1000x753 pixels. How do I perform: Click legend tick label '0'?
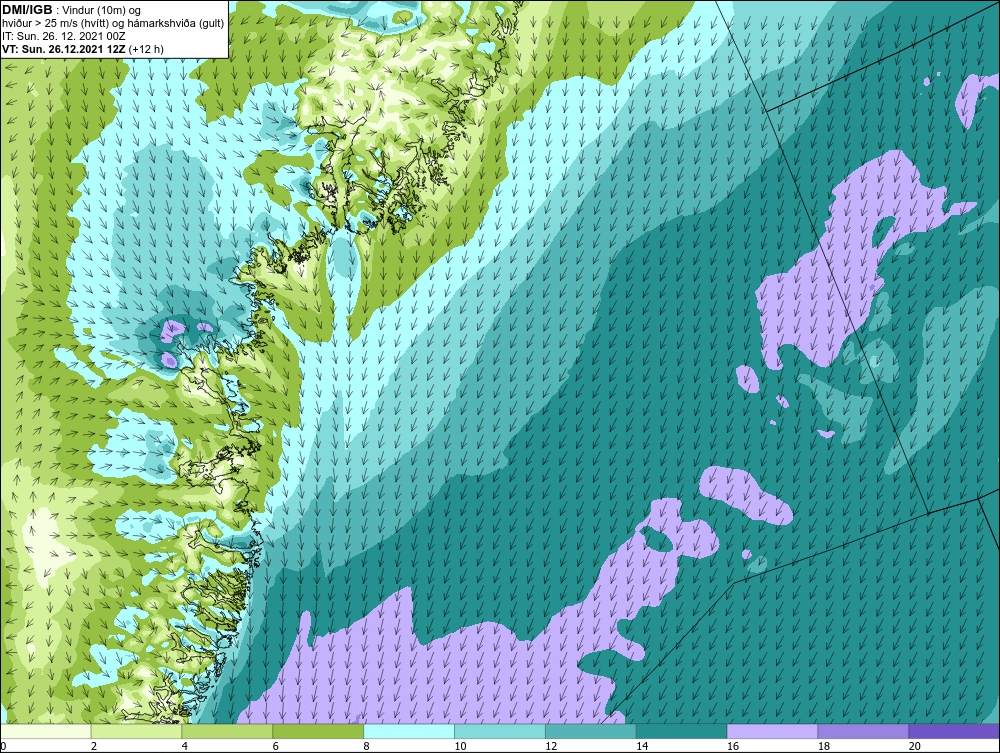(3, 746)
